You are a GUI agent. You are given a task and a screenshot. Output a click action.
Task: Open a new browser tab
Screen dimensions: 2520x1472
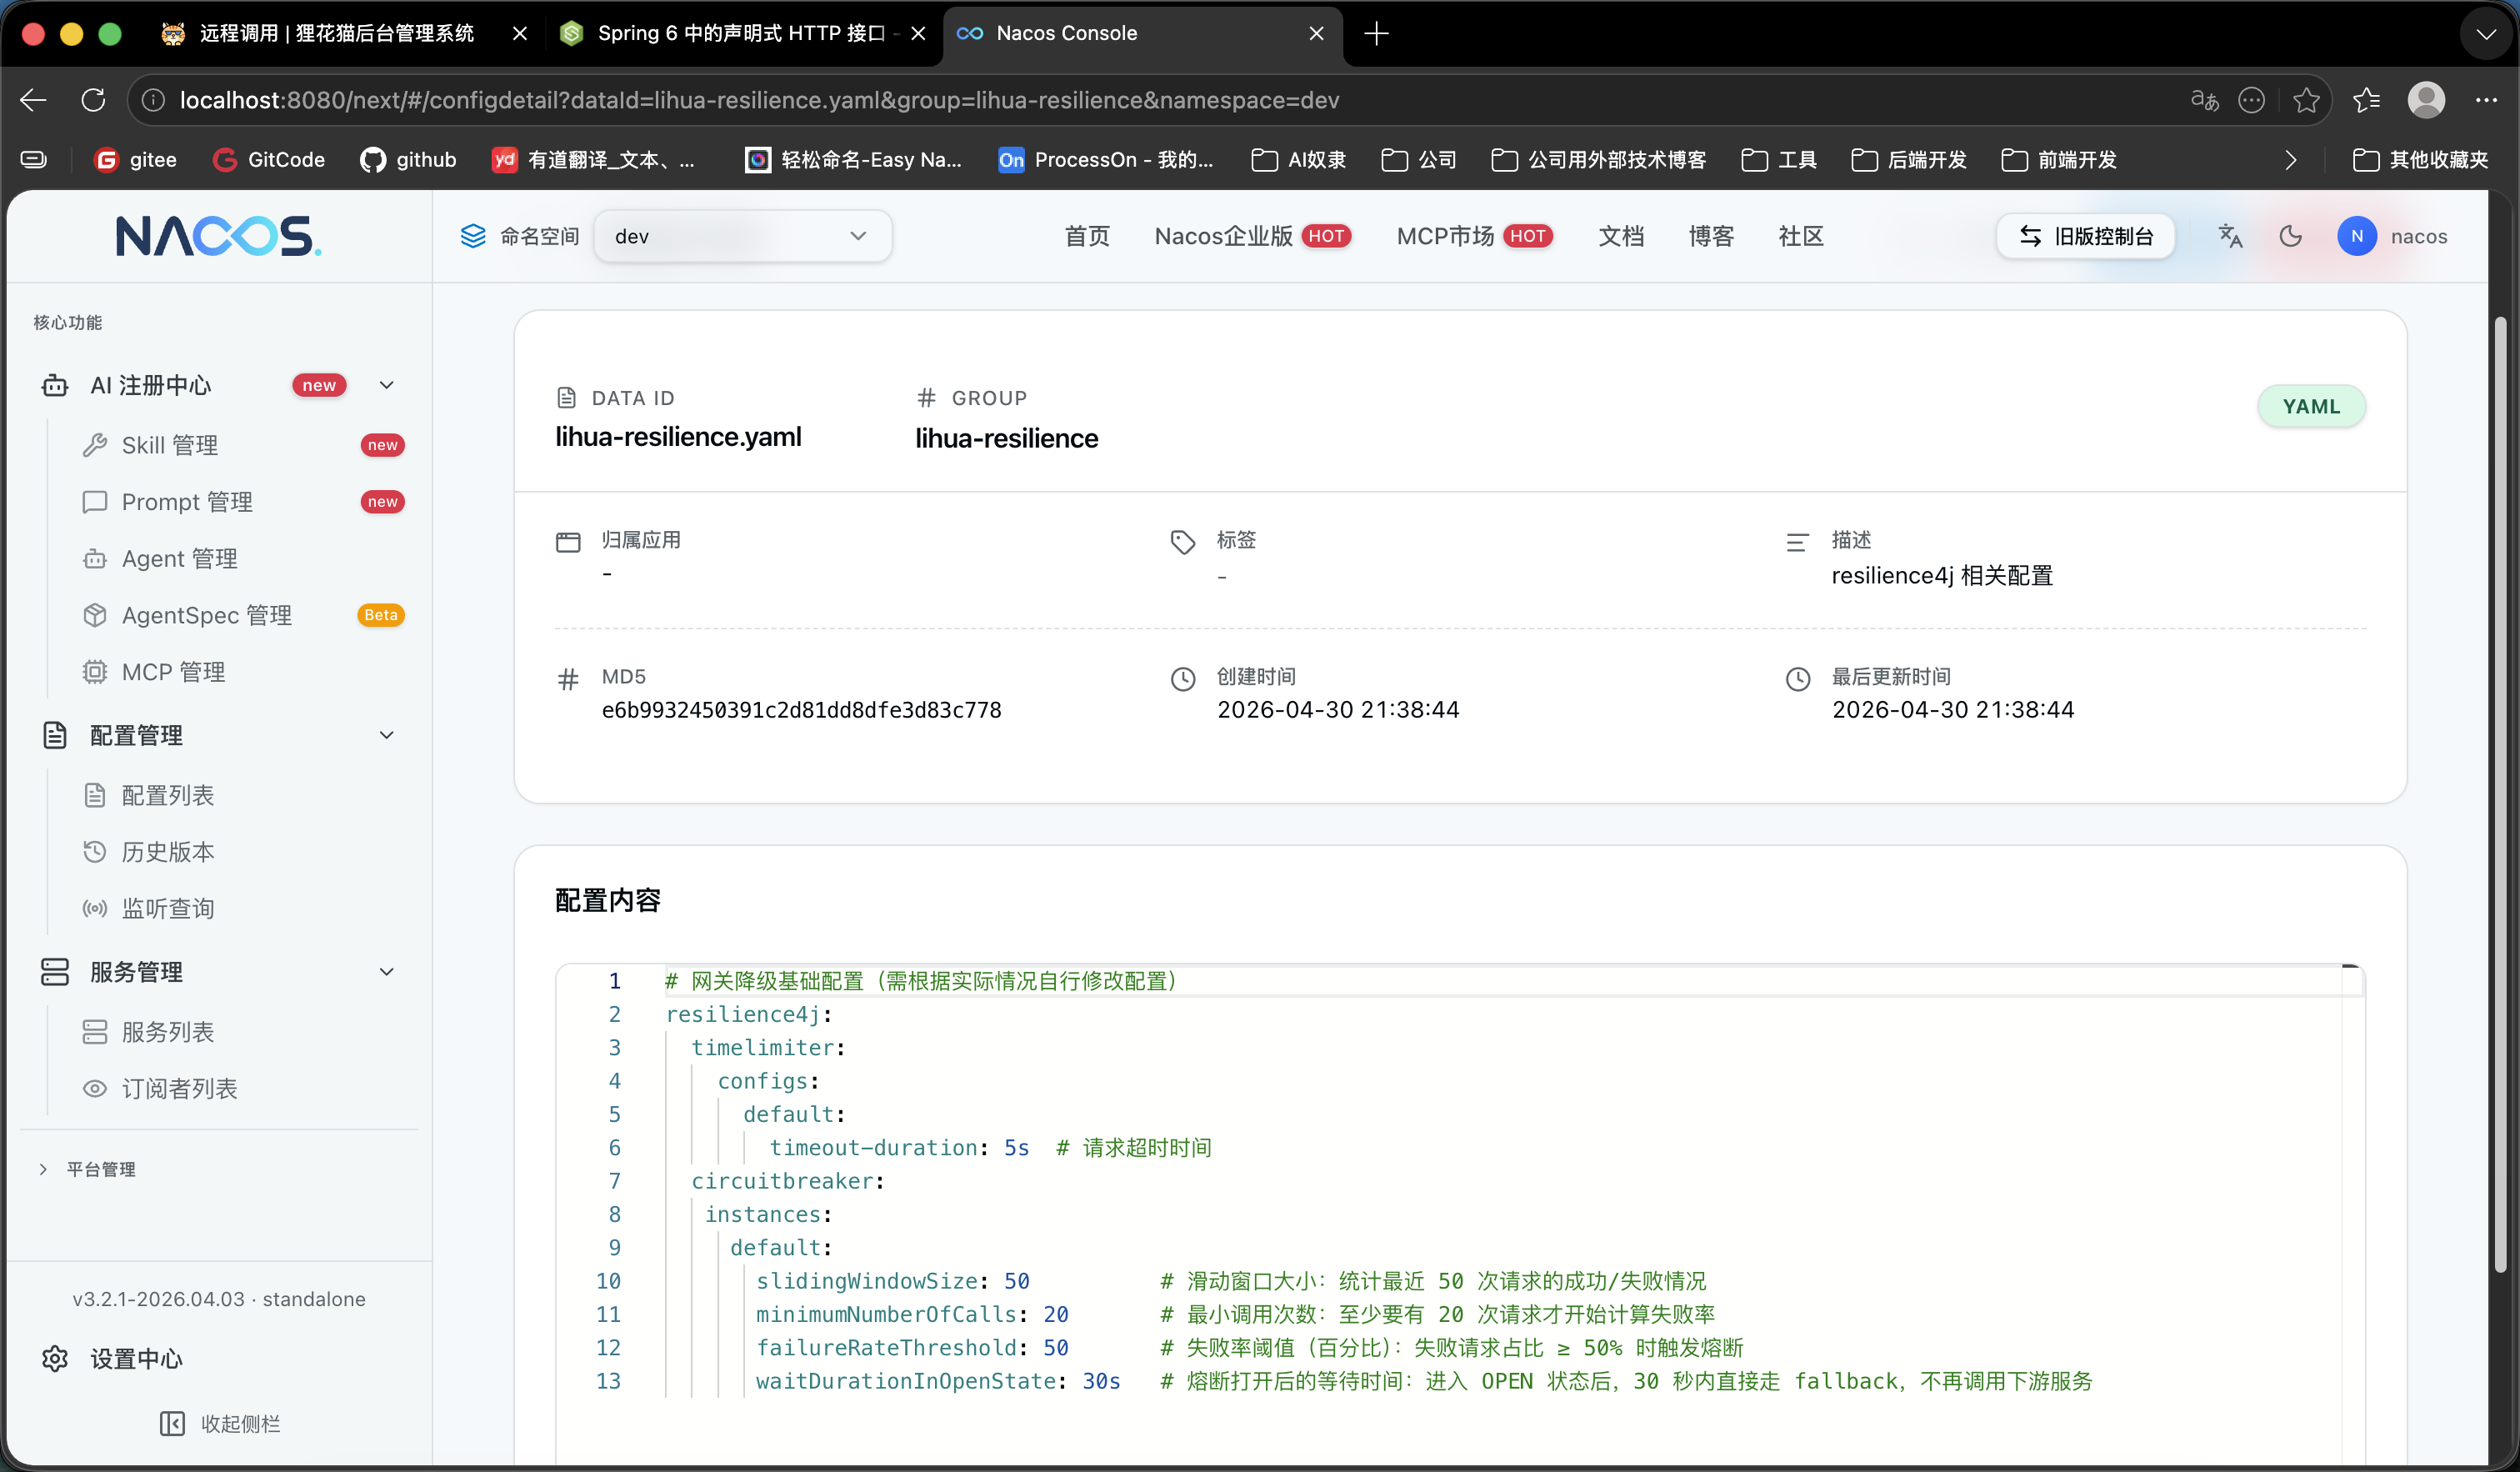click(x=1376, y=34)
